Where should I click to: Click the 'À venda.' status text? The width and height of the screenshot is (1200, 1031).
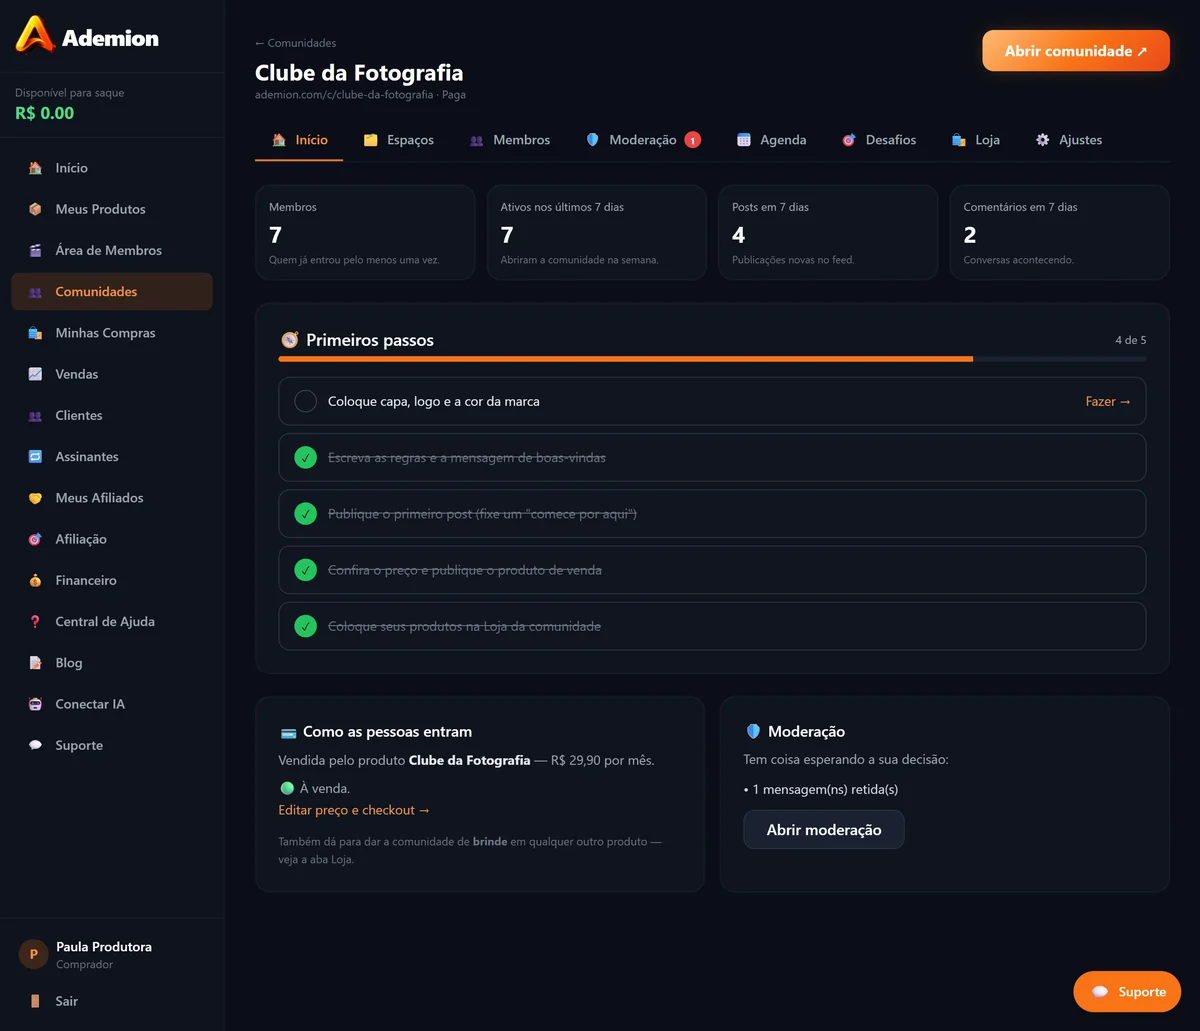[x=325, y=788]
